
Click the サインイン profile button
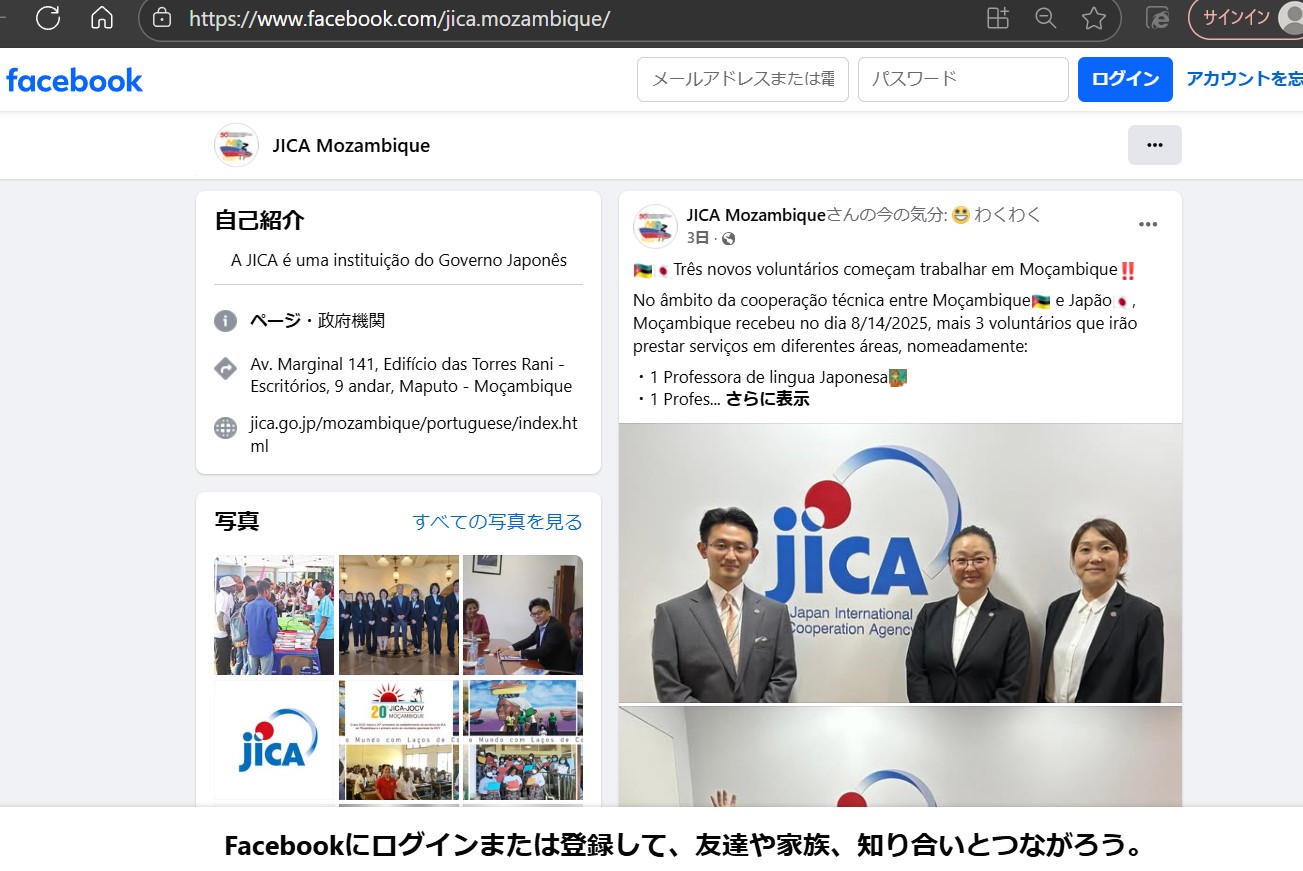tap(1246, 18)
